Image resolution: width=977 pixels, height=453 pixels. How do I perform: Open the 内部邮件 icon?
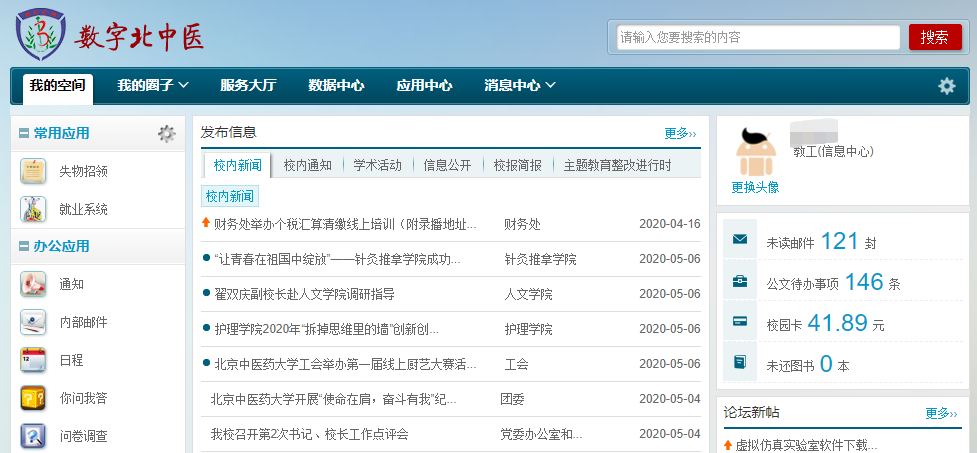33,322
